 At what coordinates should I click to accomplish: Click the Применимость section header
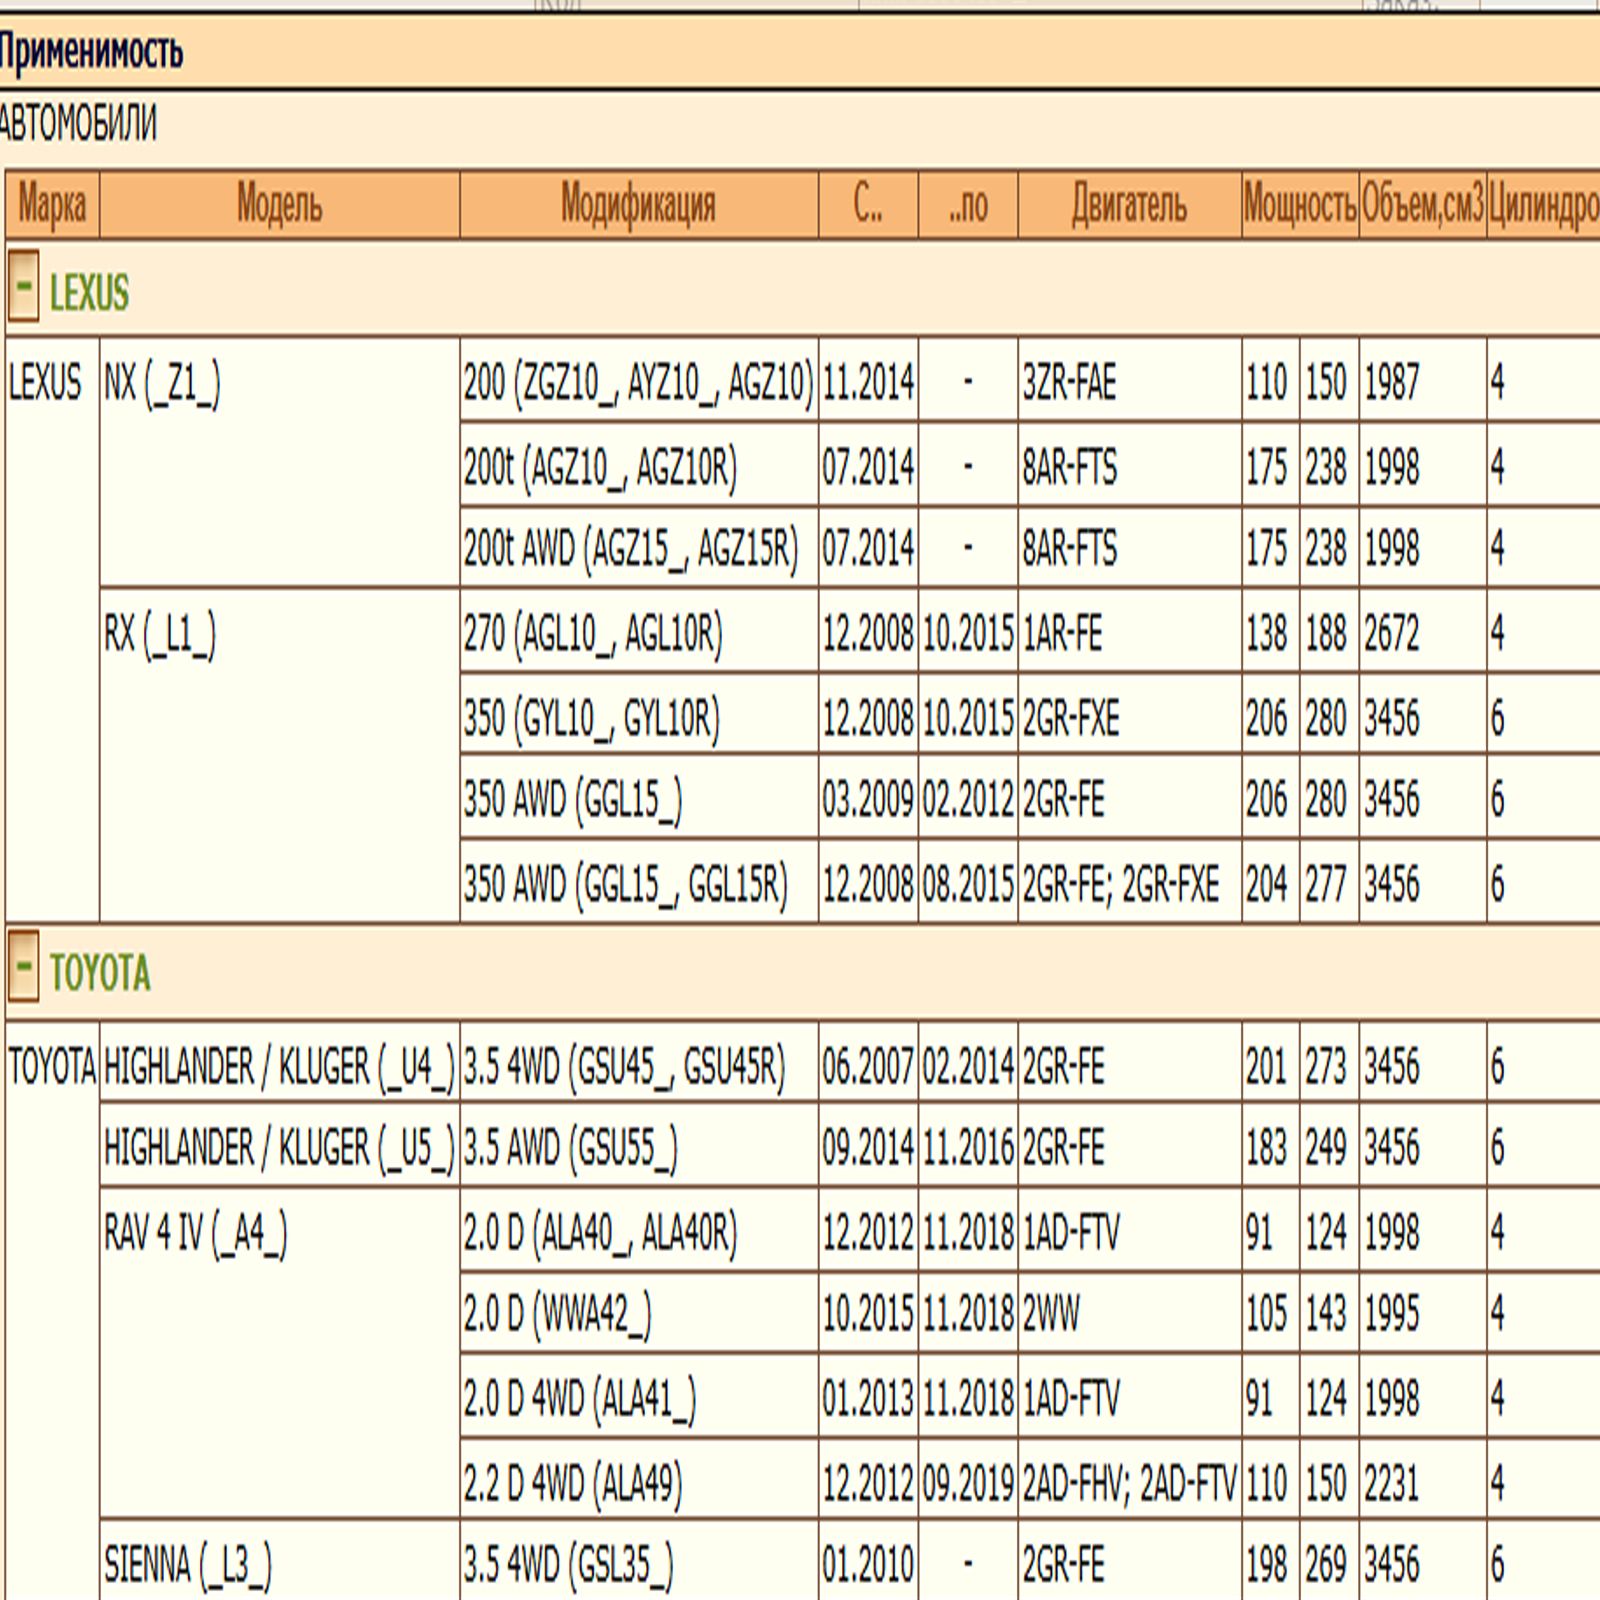(x=91, y=52)
